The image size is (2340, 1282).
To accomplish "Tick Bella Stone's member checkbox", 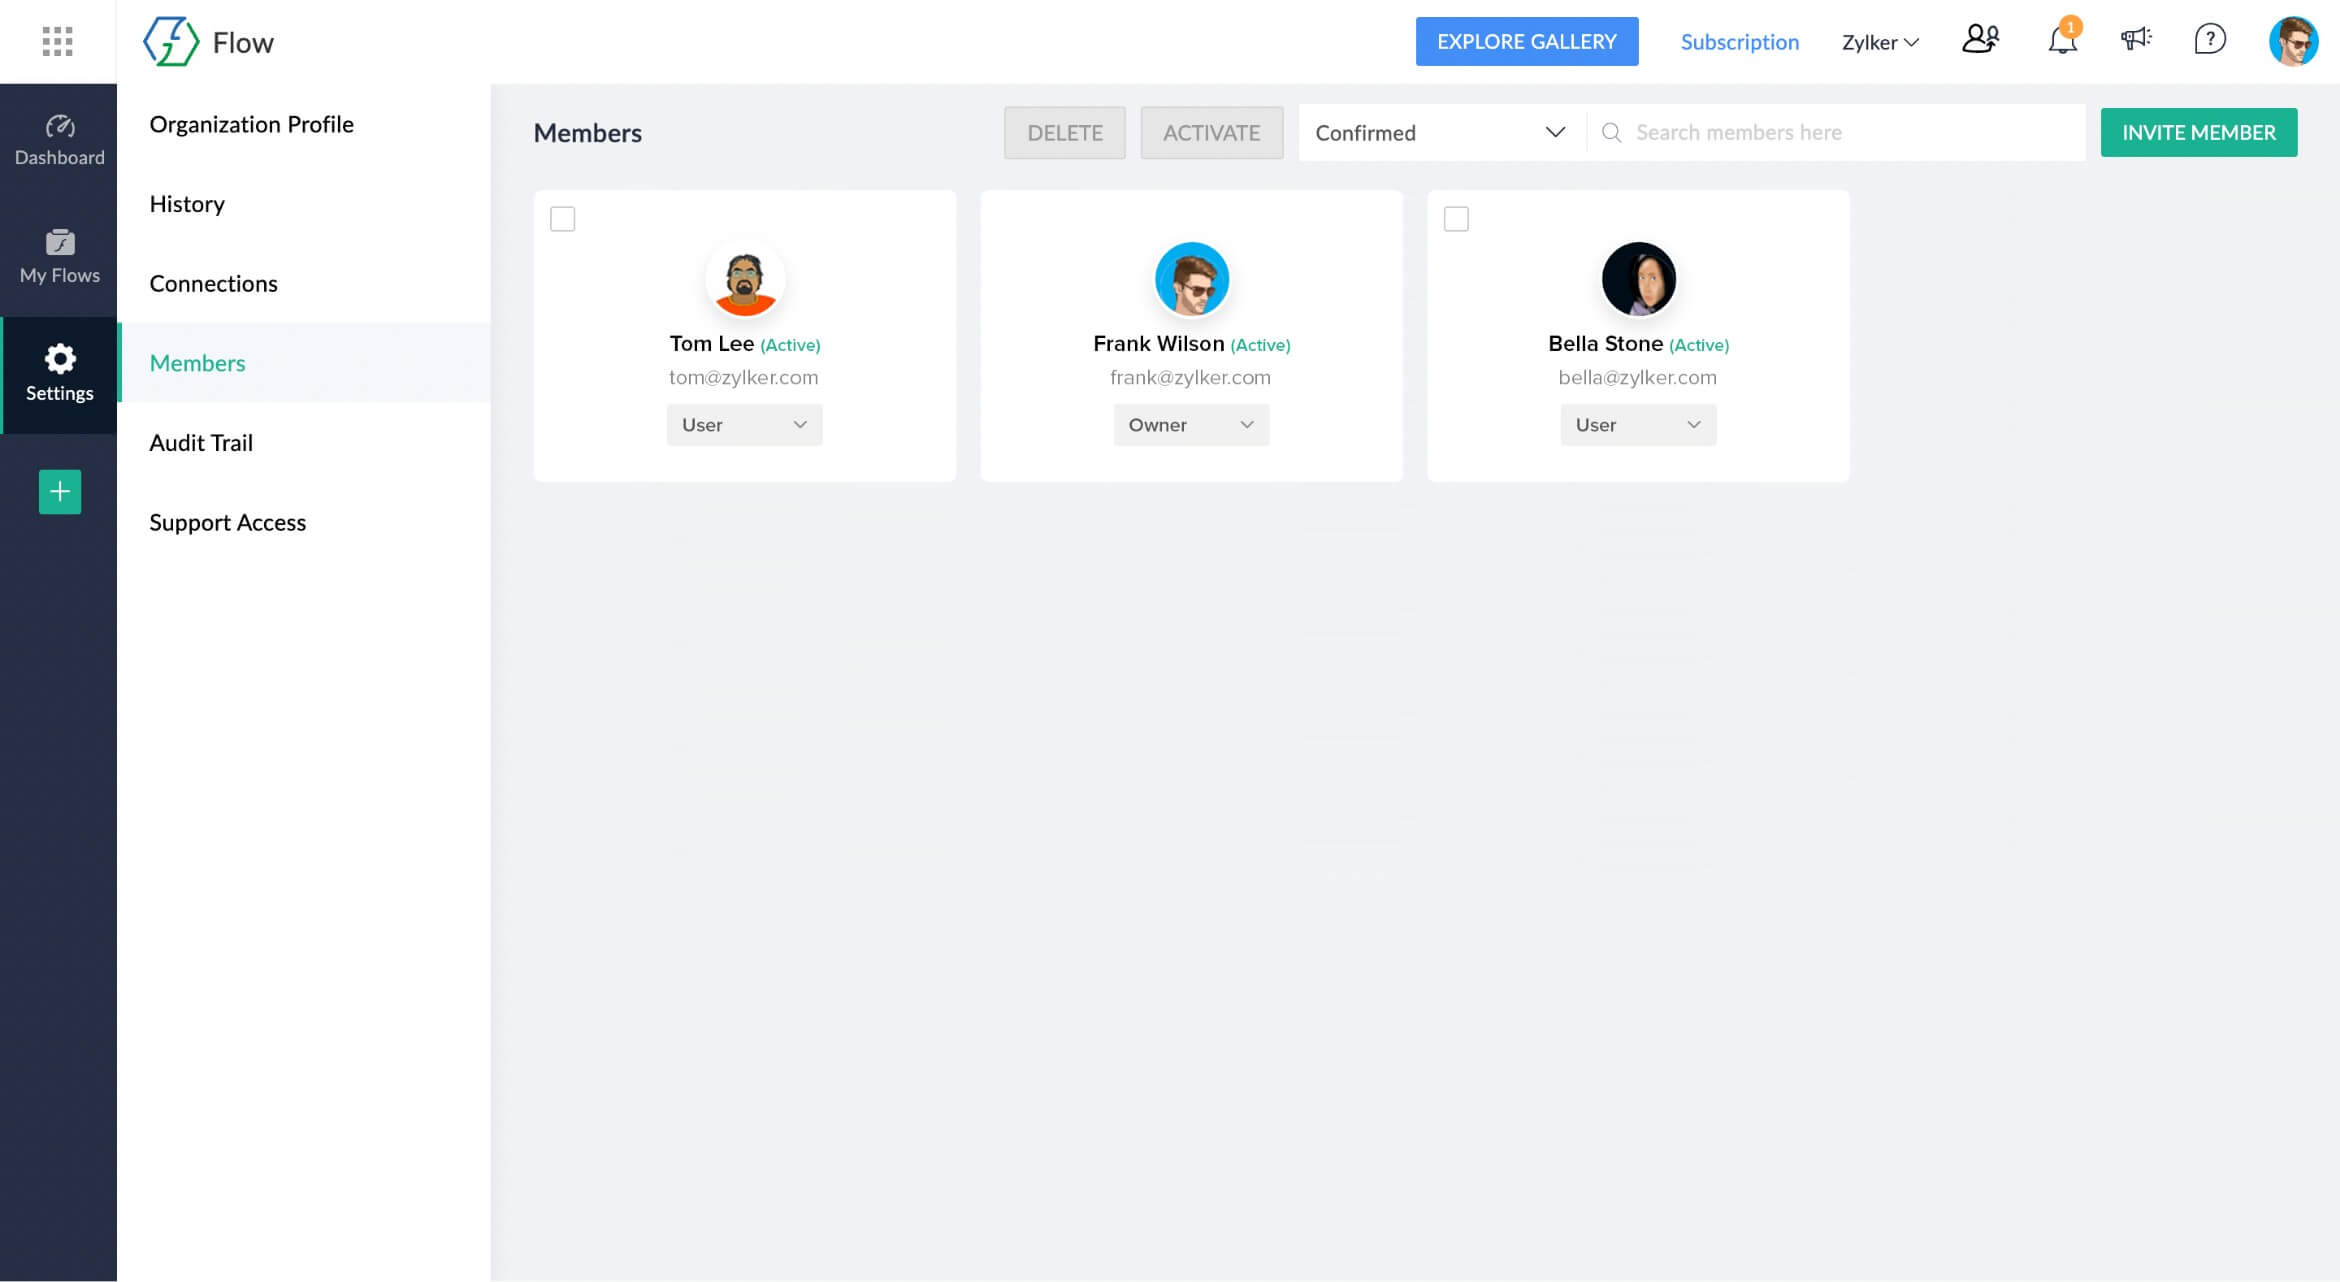I will (x=1456, y=219).
